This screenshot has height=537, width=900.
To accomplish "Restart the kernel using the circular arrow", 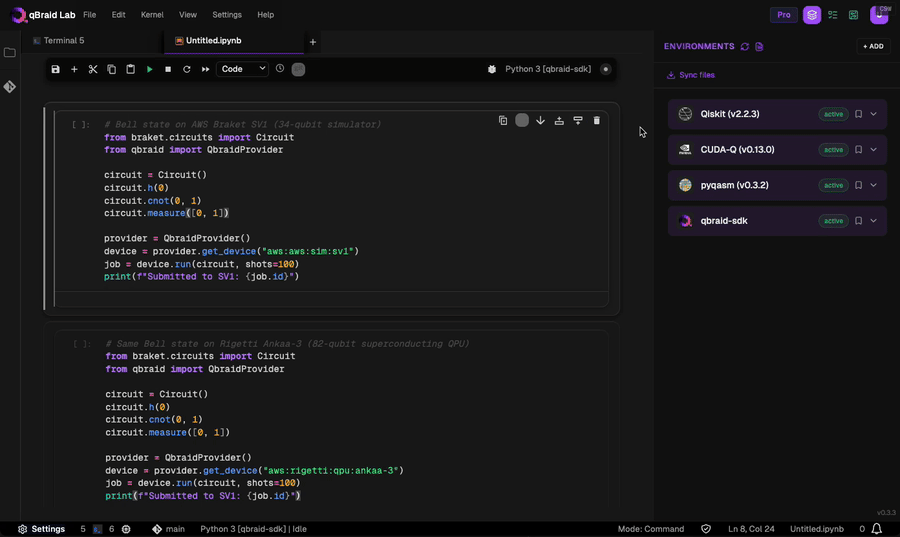I will point(187,69).
